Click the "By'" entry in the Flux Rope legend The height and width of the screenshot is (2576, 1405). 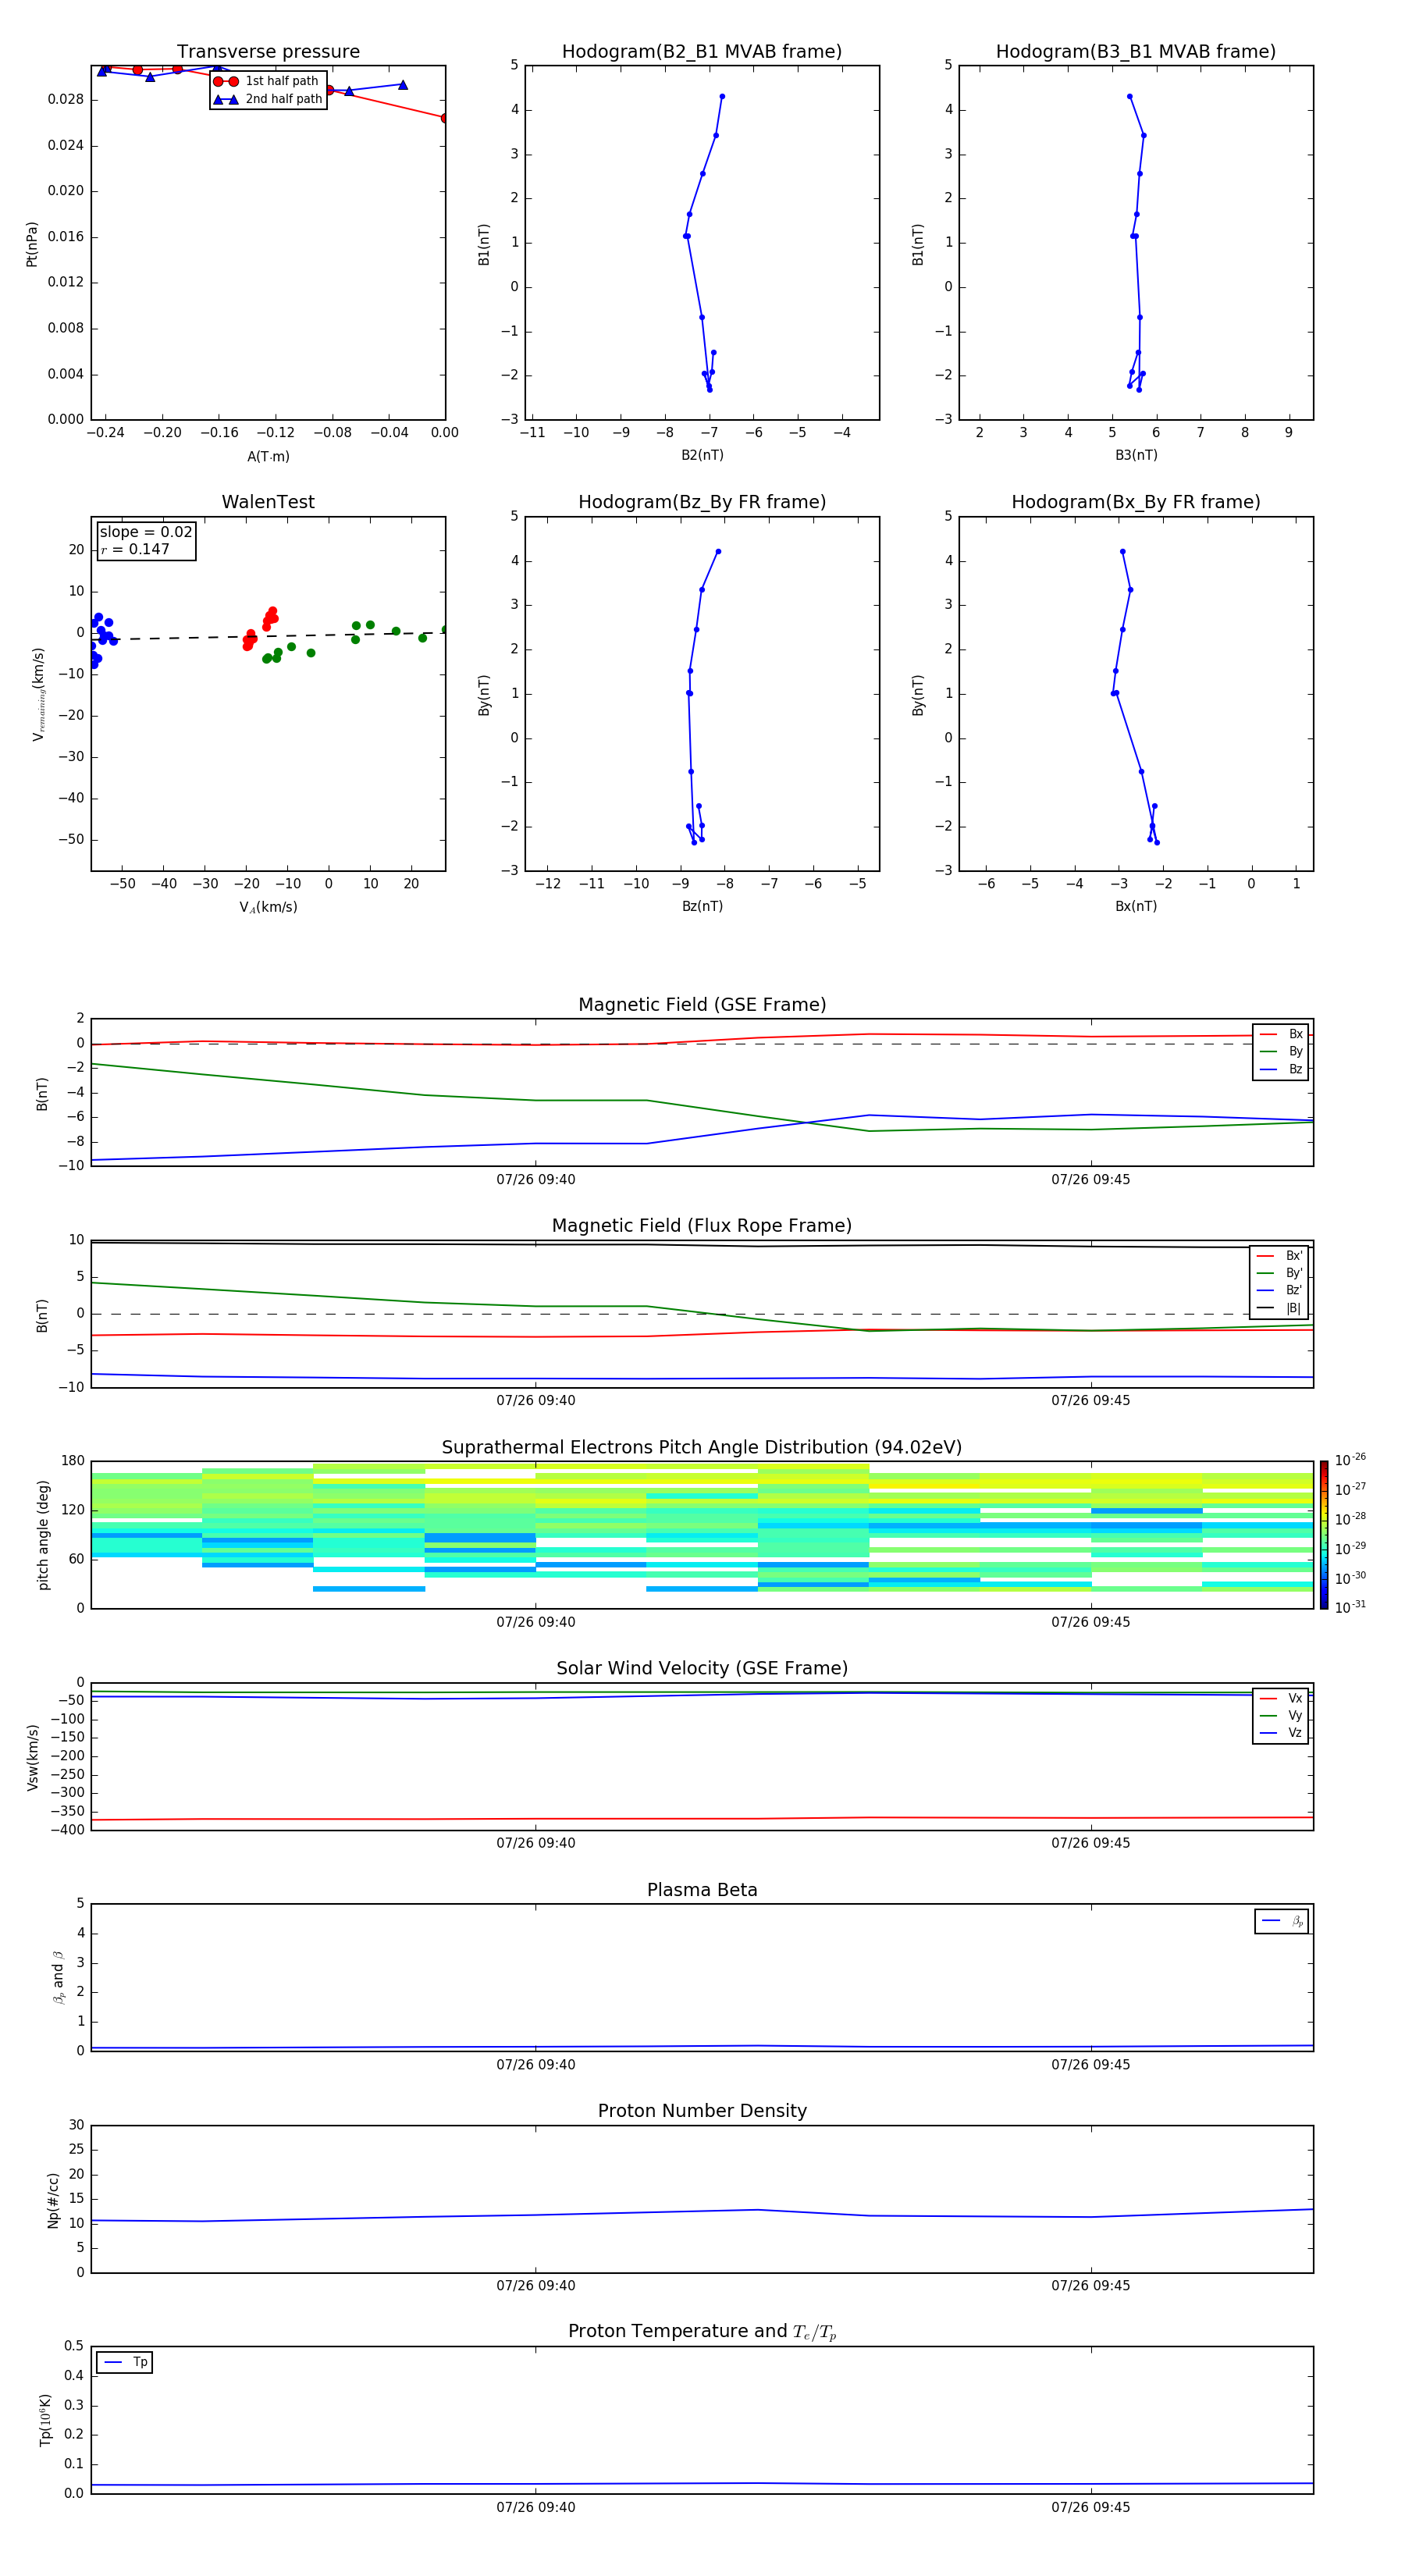tap(1279, 1273)
